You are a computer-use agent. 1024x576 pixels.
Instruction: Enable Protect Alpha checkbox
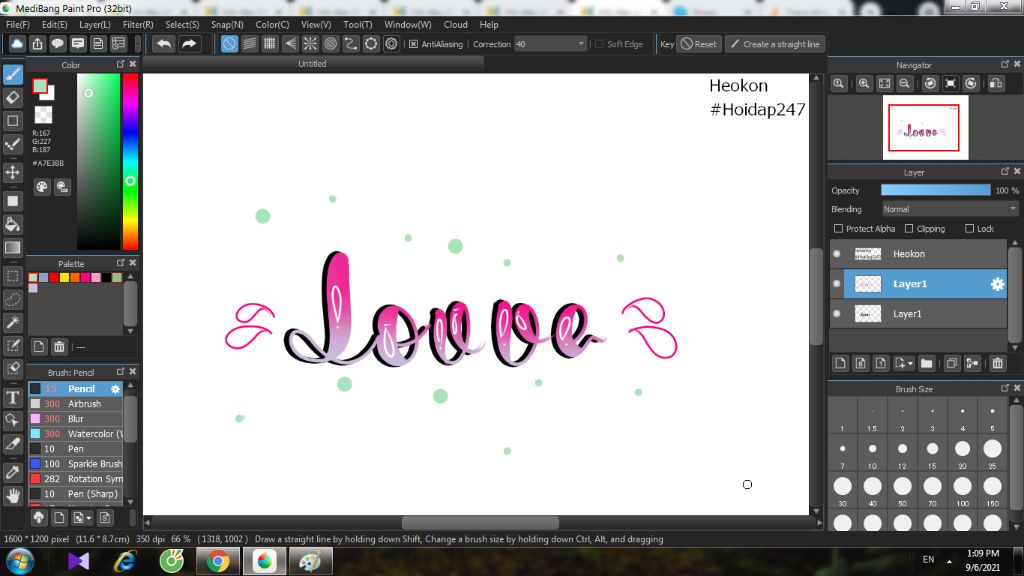[839, 229]
